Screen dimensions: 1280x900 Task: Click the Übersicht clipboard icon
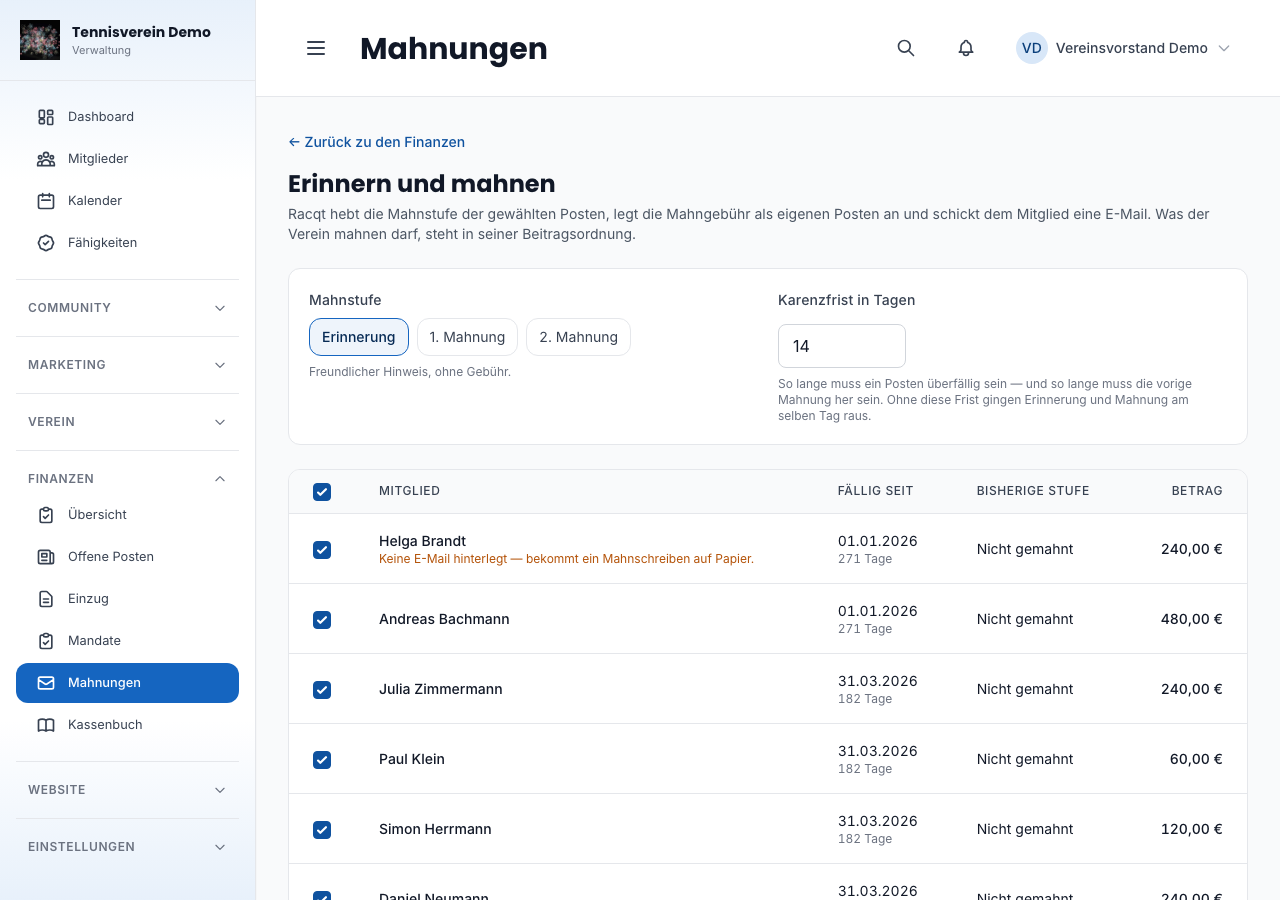click(x=46, y=515)
